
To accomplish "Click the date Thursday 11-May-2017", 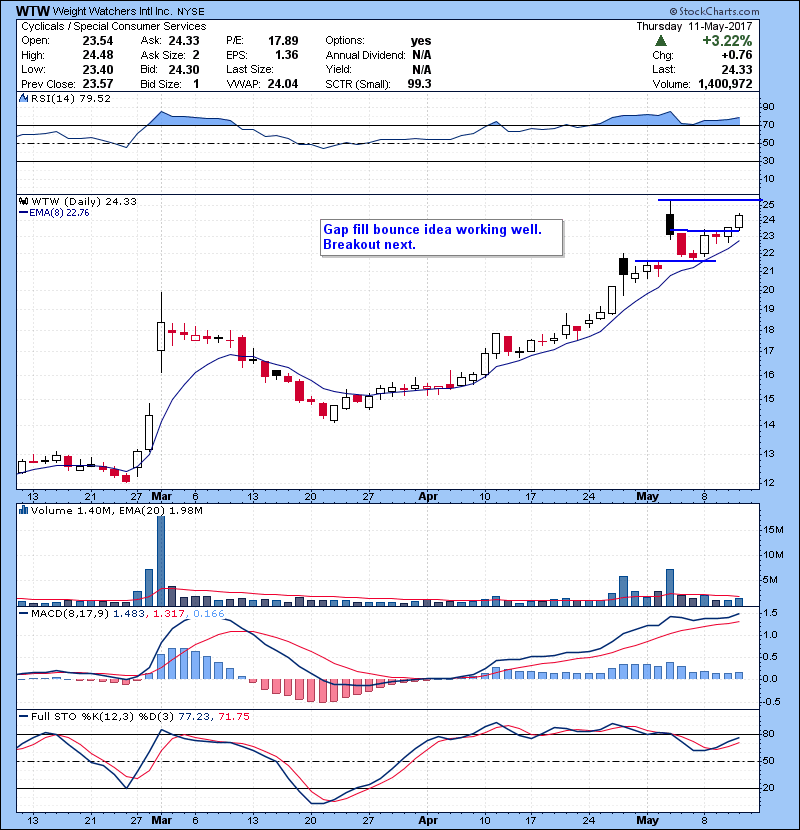I will pos(694,26).
